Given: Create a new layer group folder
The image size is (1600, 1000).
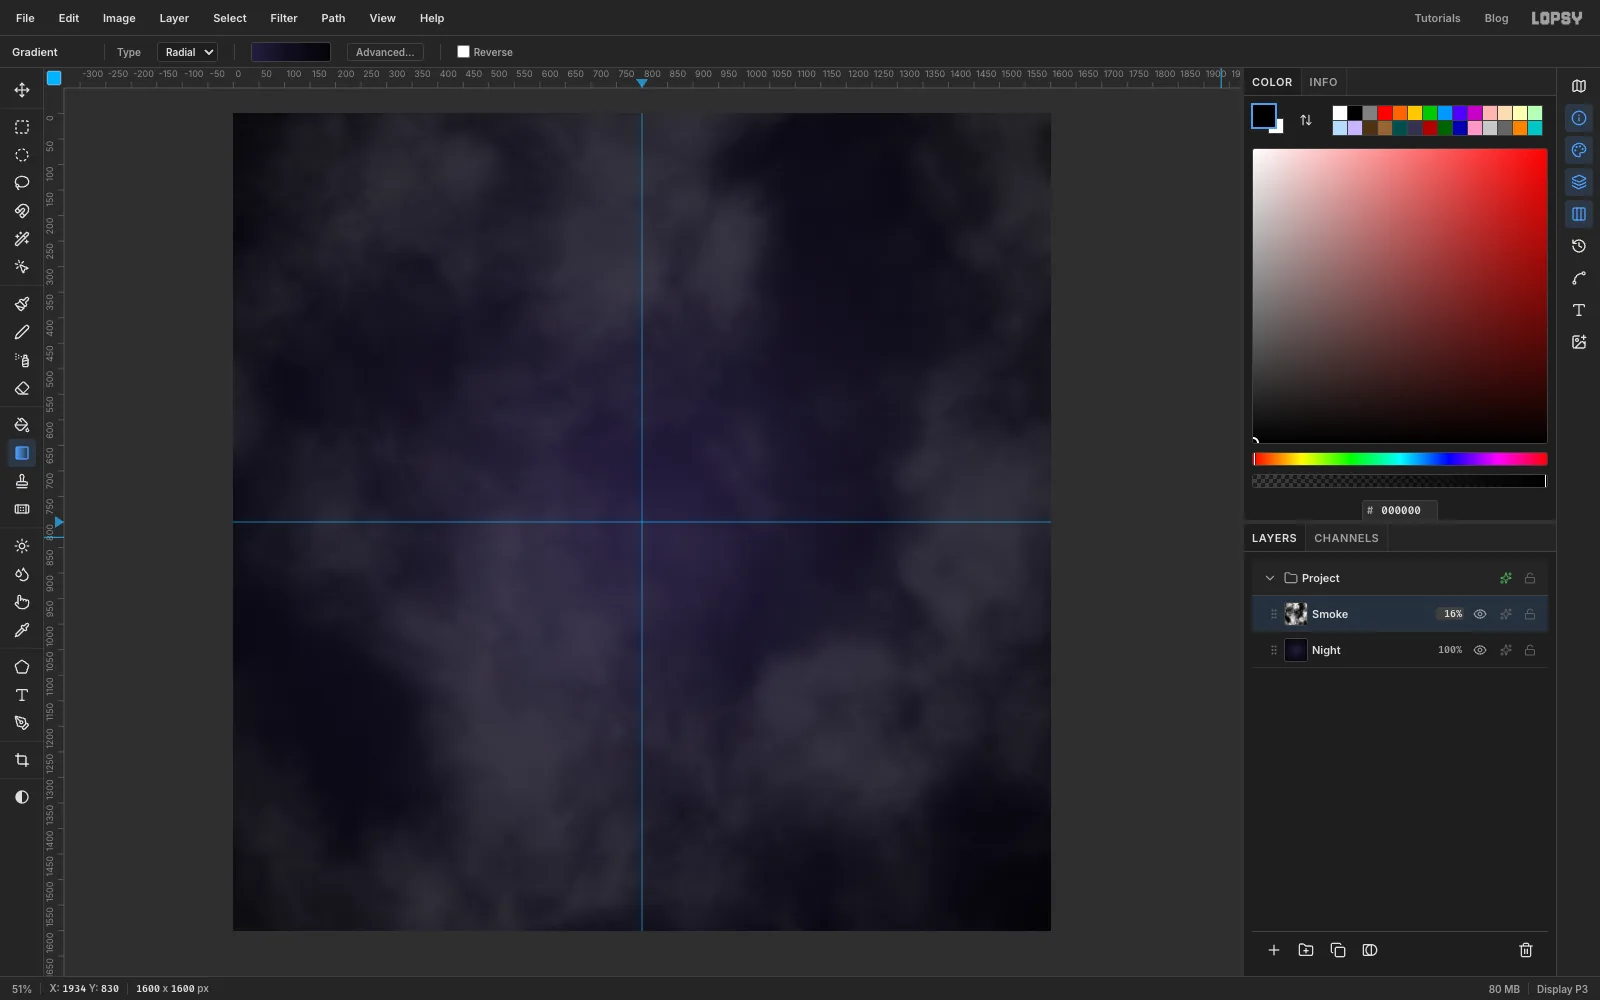Looking at the screenshot, I should pos(1306,950).
